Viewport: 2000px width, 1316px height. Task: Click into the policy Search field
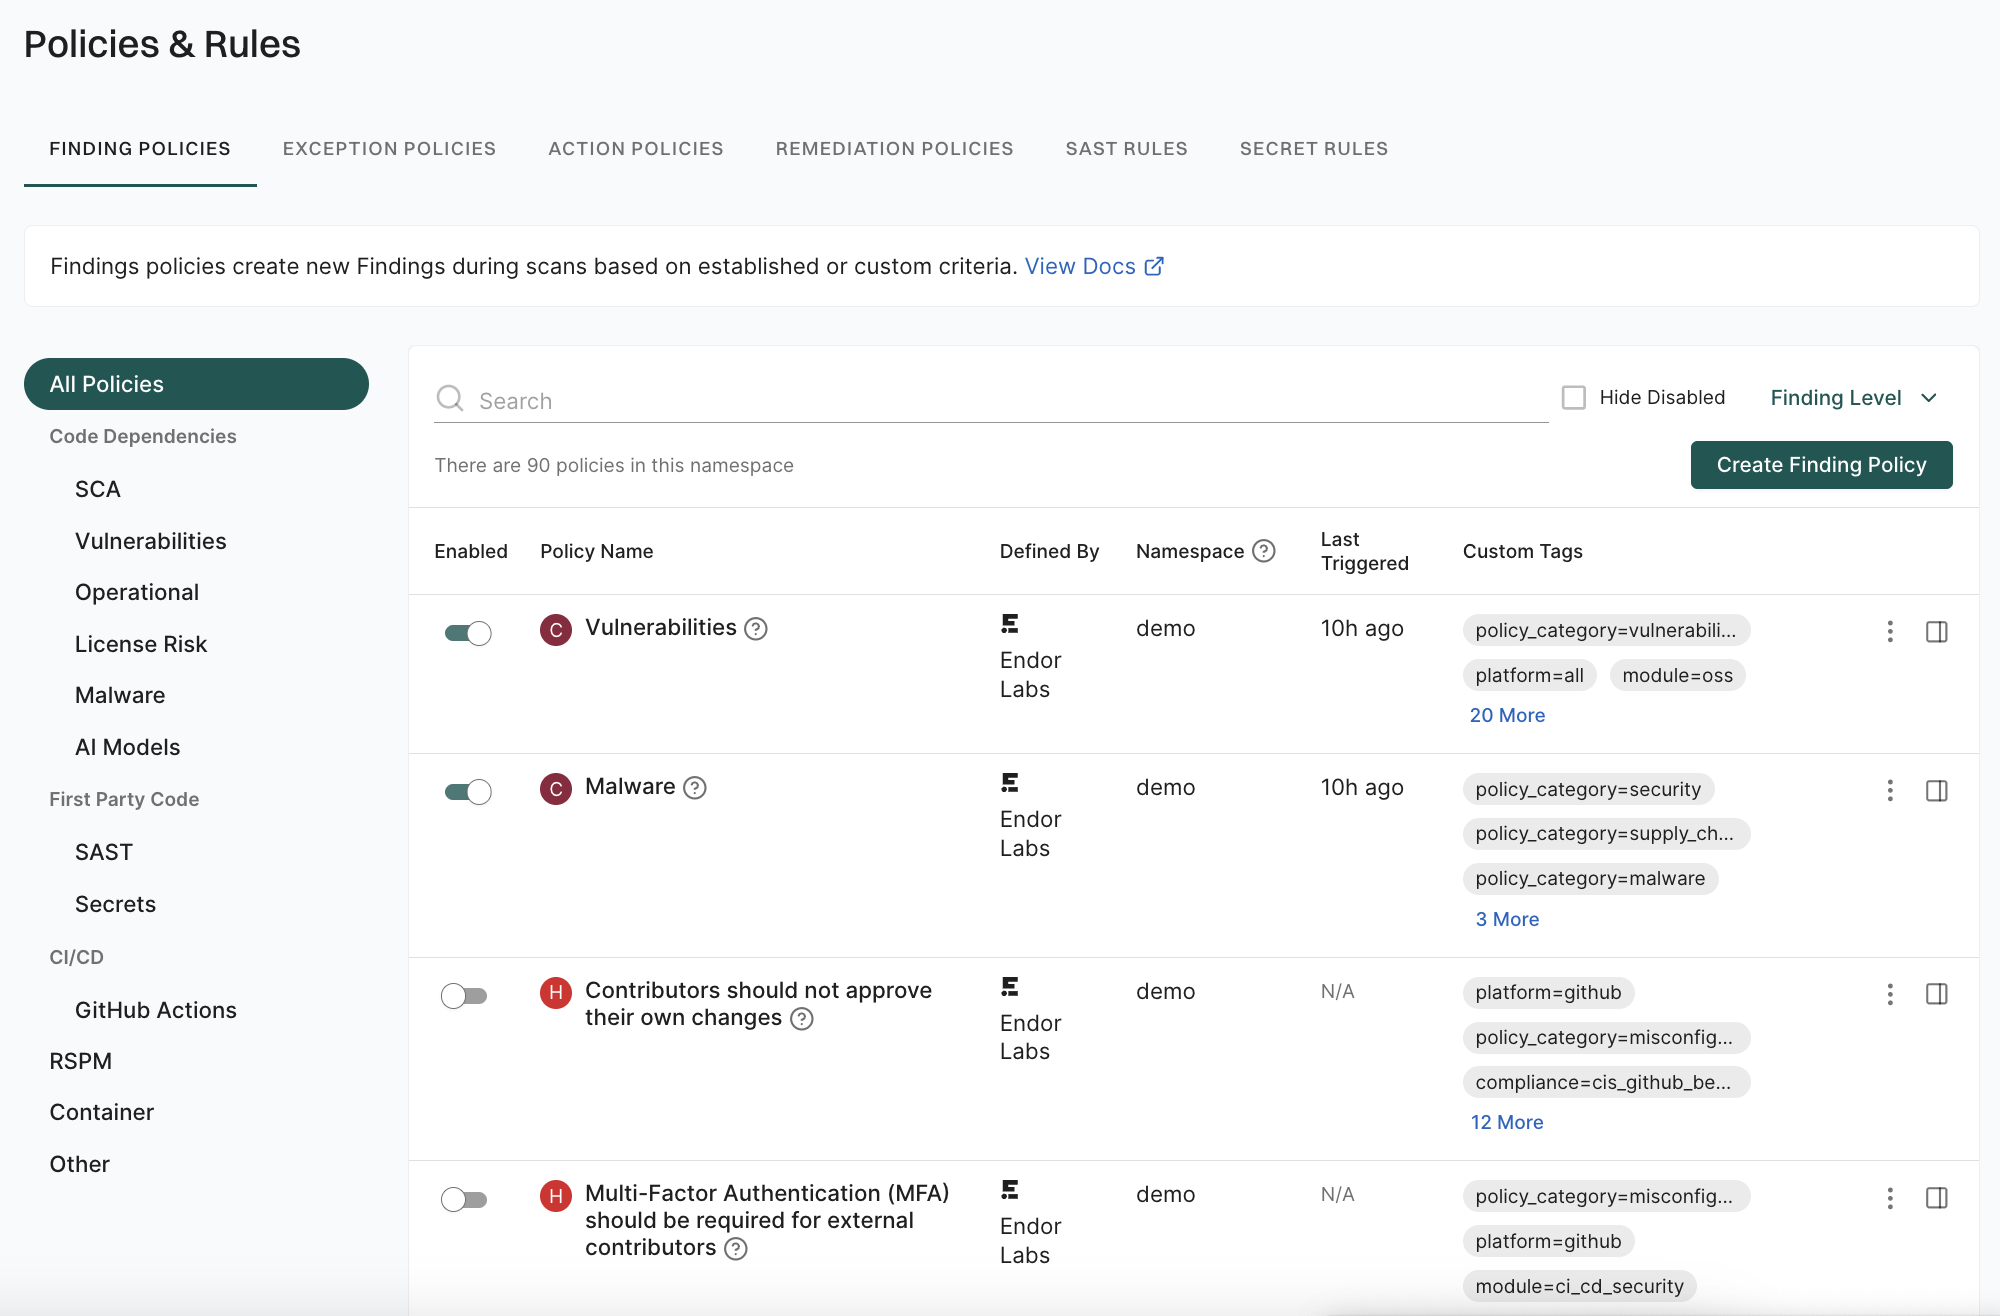(1000, 401)
